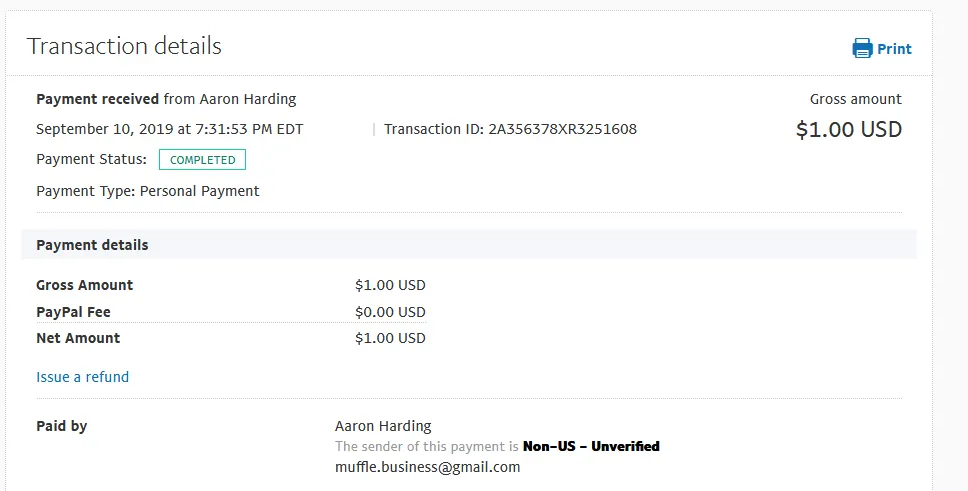The image size is (968, 491).
Task: Click the Print link text
Action: point(894,49)
